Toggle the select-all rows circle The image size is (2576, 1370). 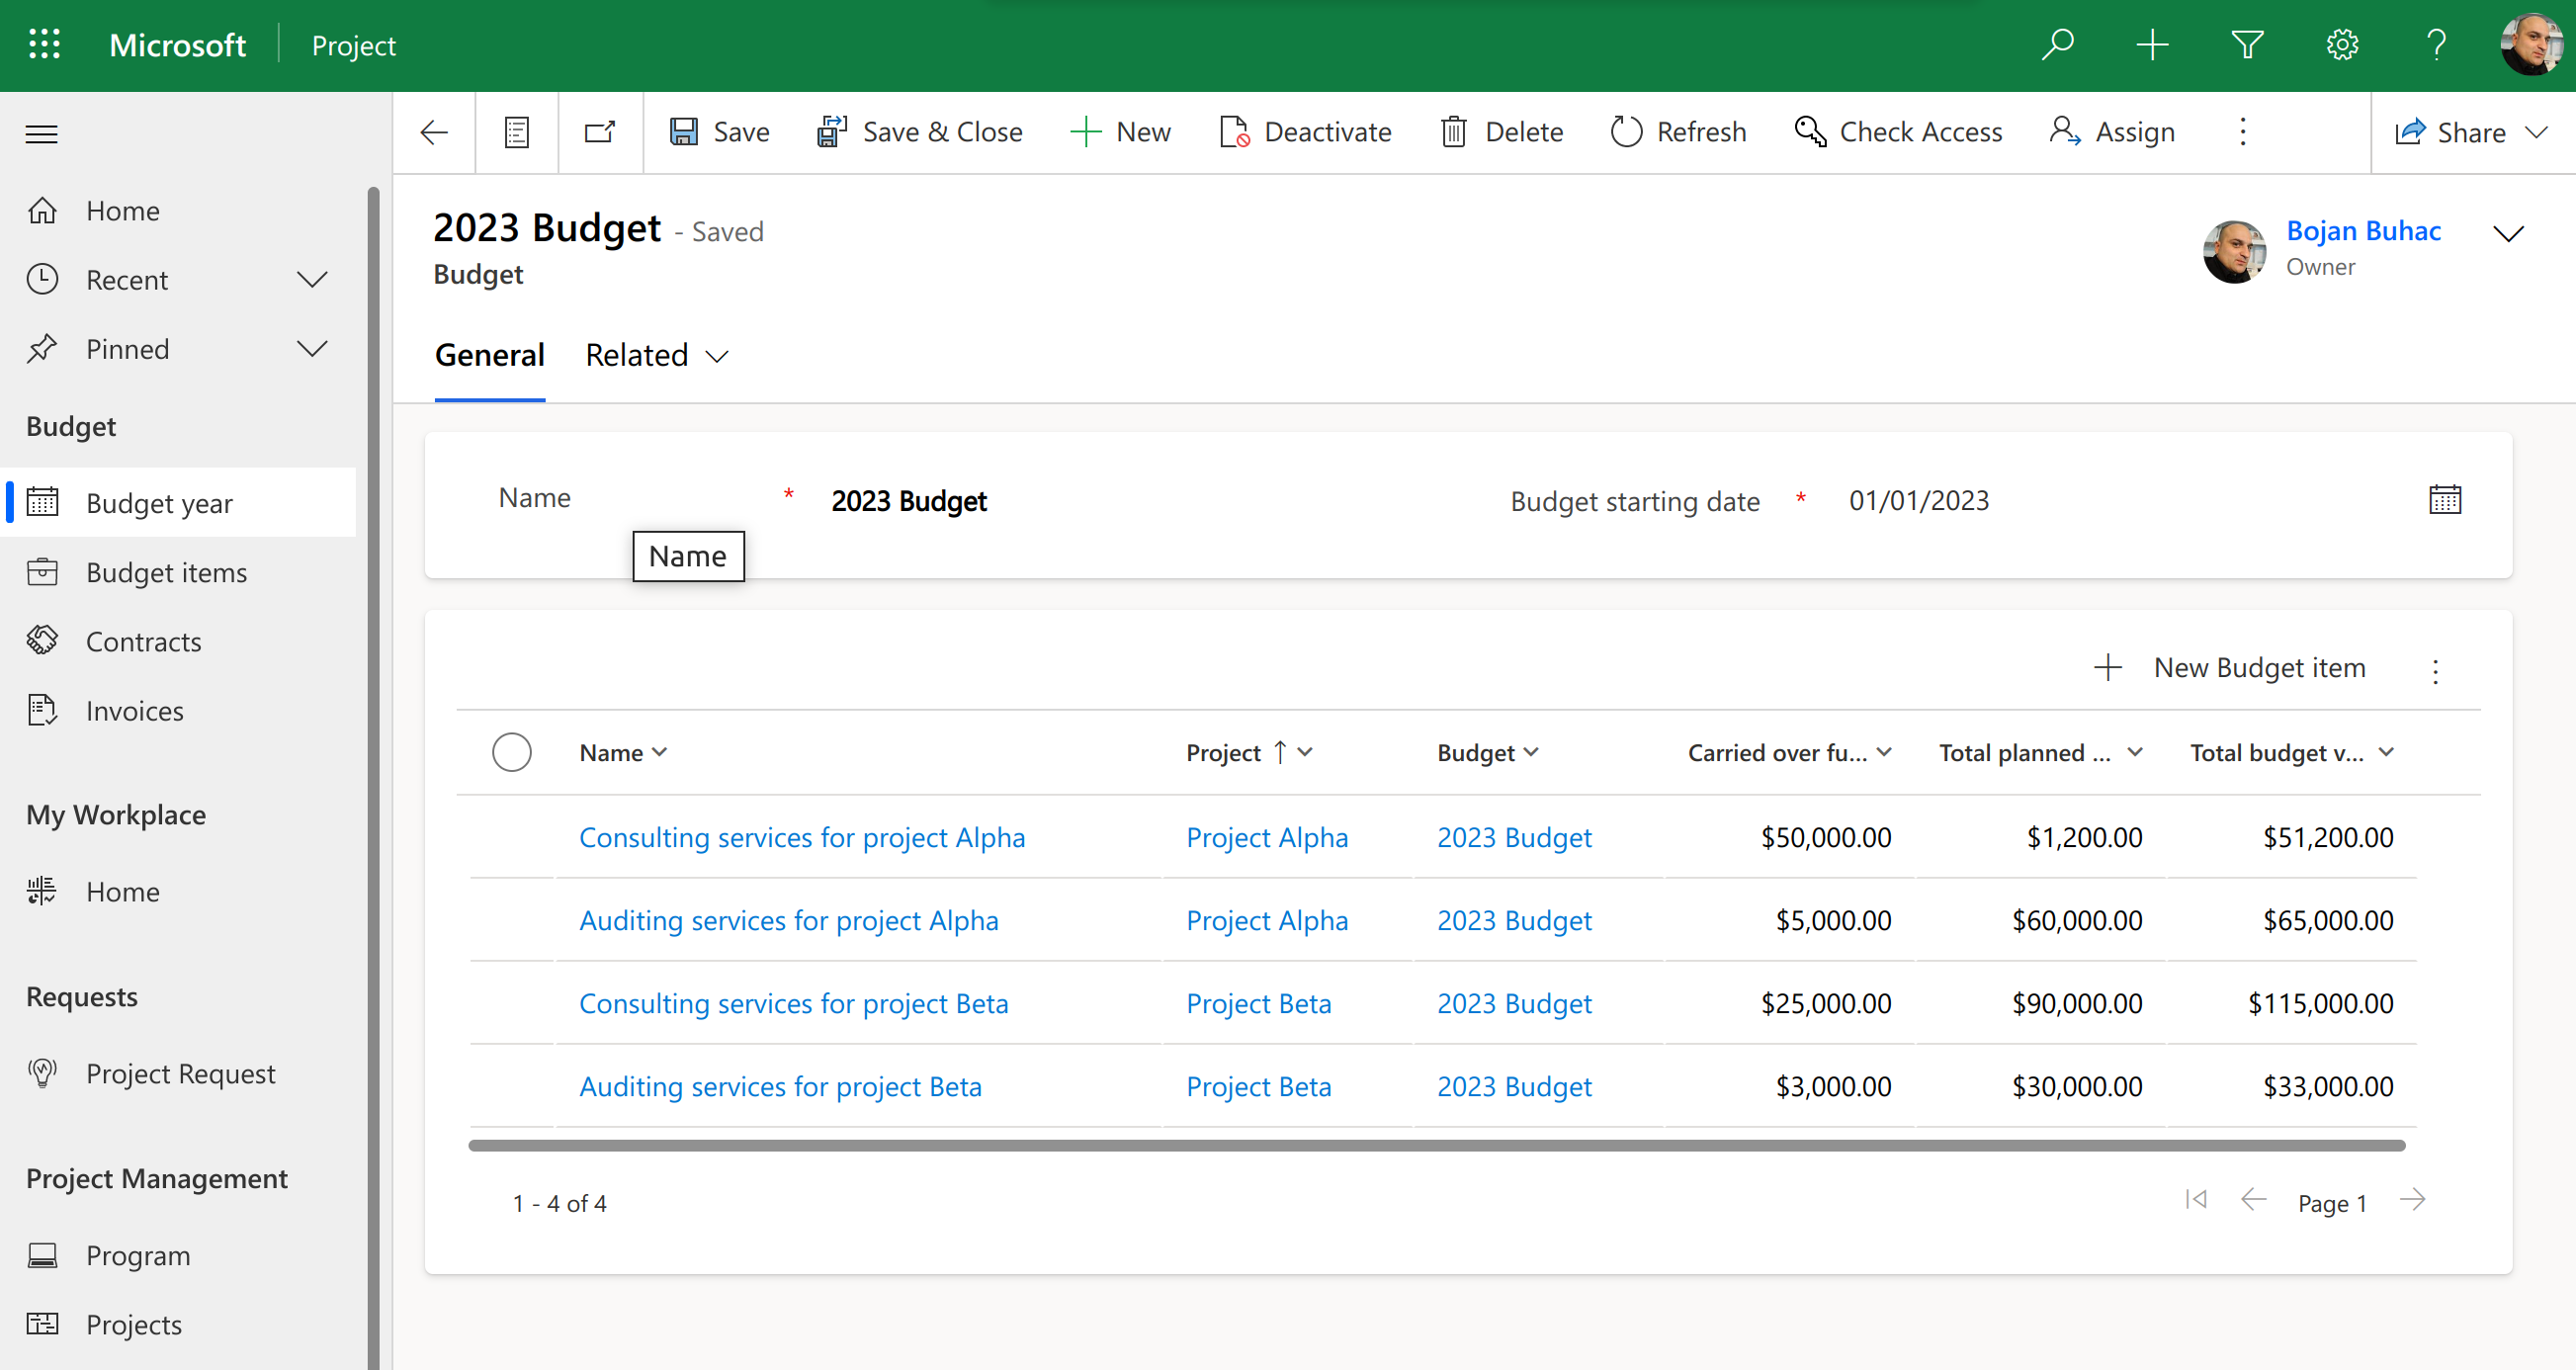[x=512, y=753]
